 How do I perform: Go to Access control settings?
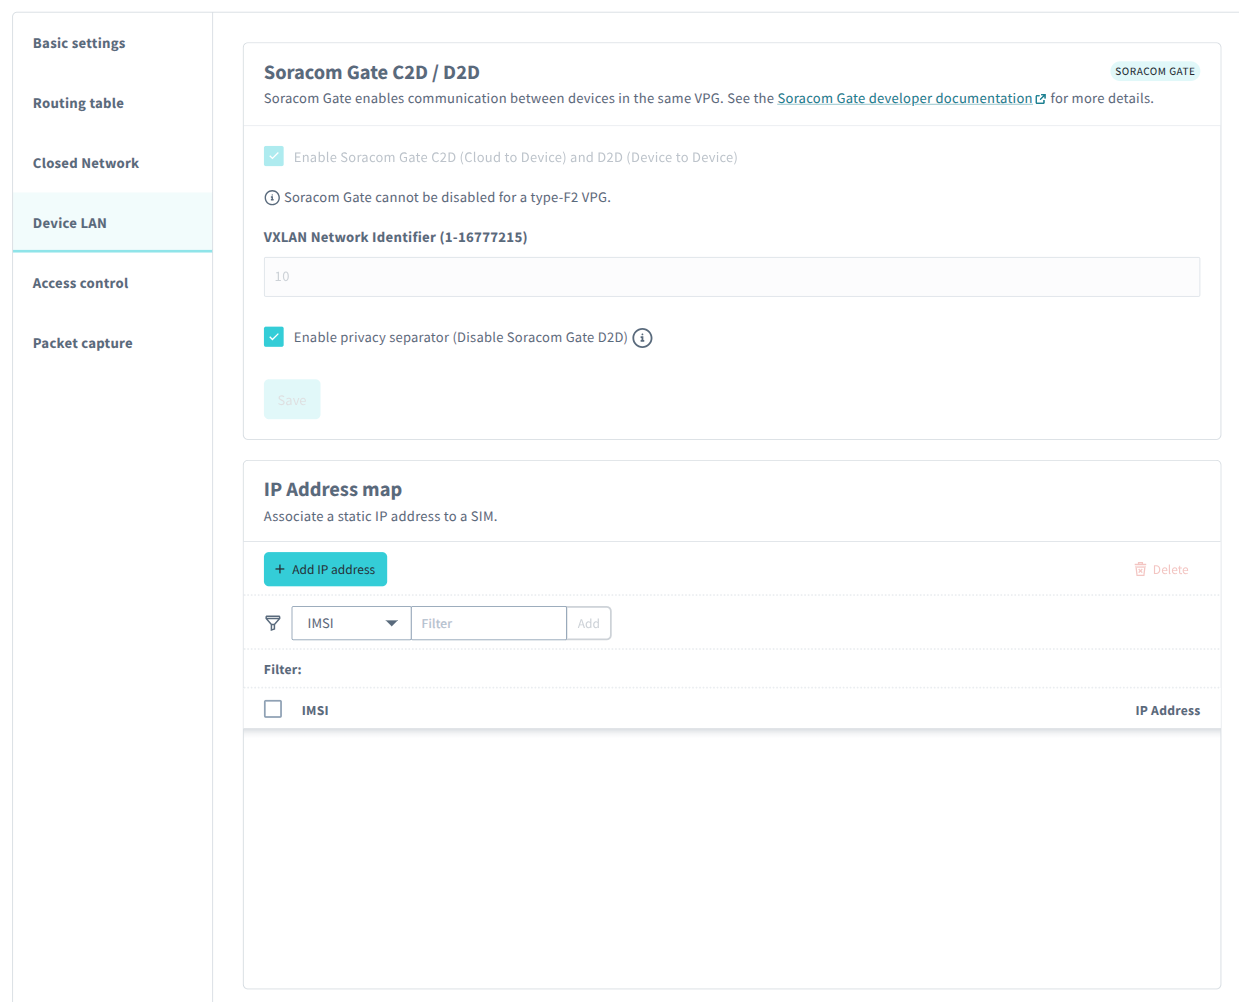(80, 283)
